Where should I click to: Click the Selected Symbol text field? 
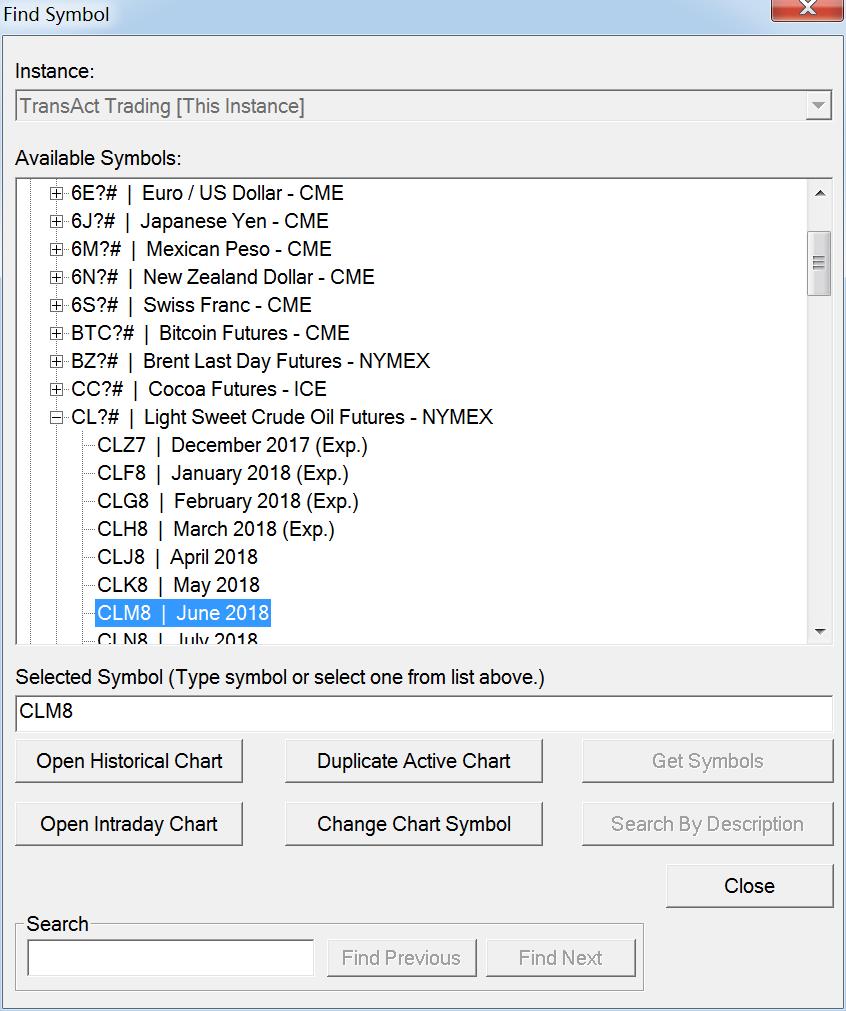point(424,713)
